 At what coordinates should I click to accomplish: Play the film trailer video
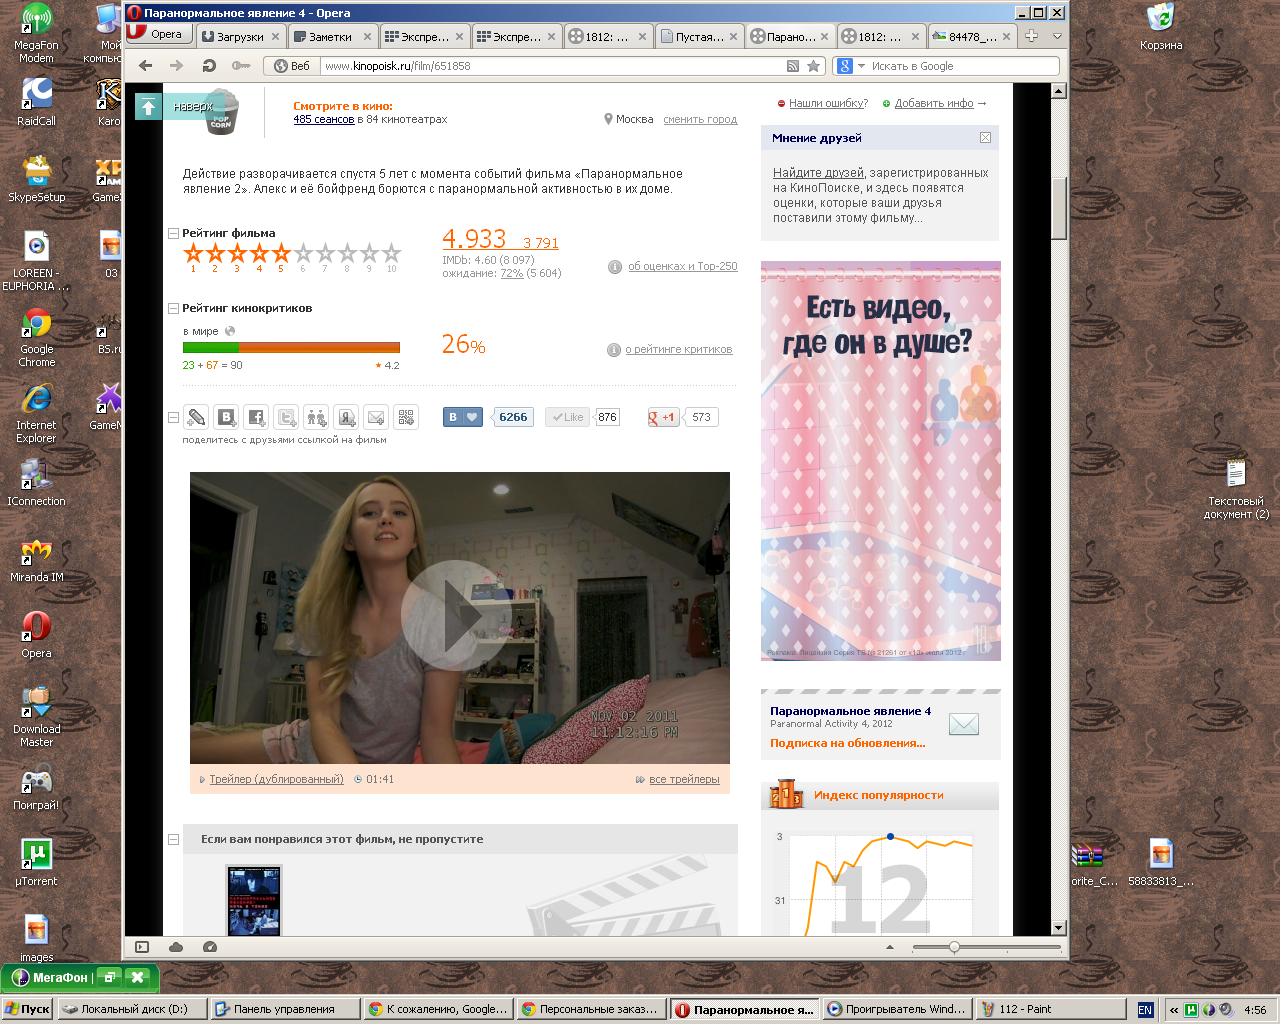456,616
